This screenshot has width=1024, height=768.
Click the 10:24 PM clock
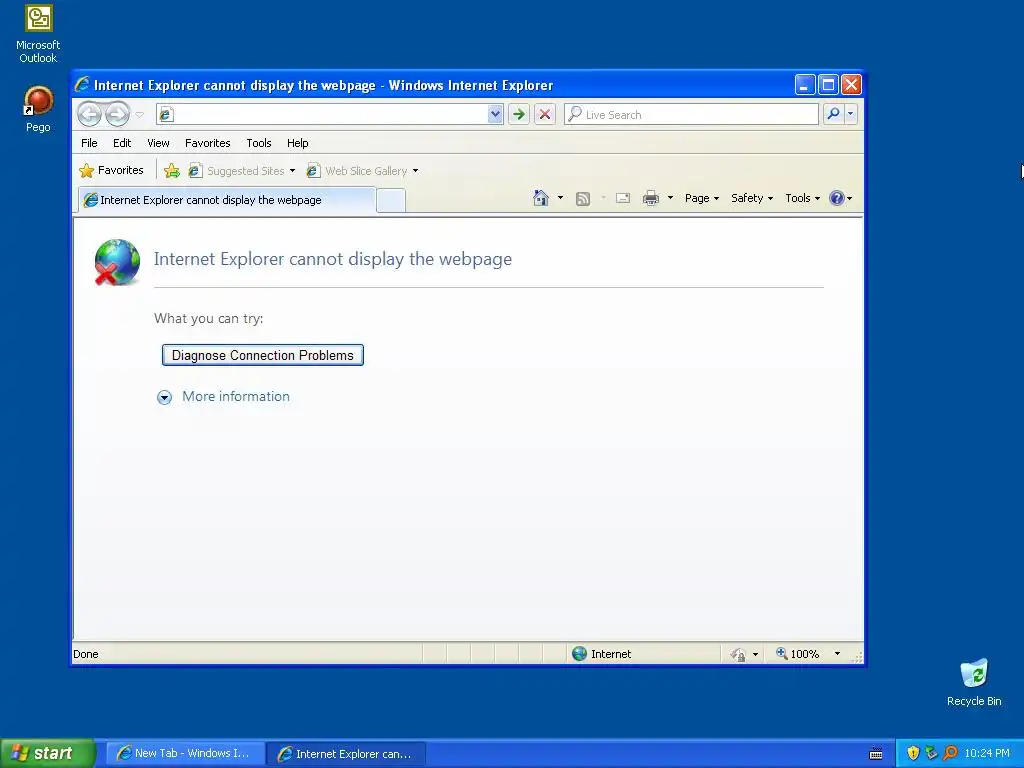point(987,753)
